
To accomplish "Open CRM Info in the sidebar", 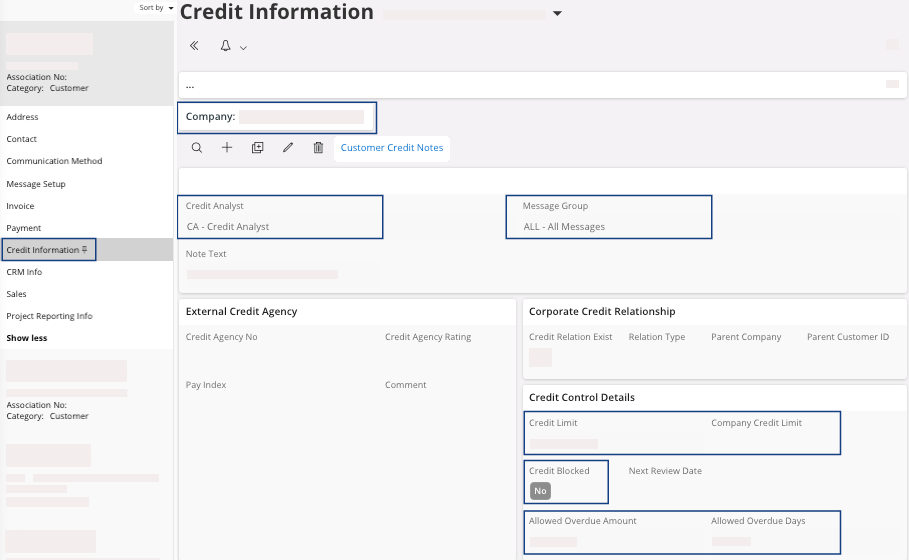I will (x=24, y=272).
